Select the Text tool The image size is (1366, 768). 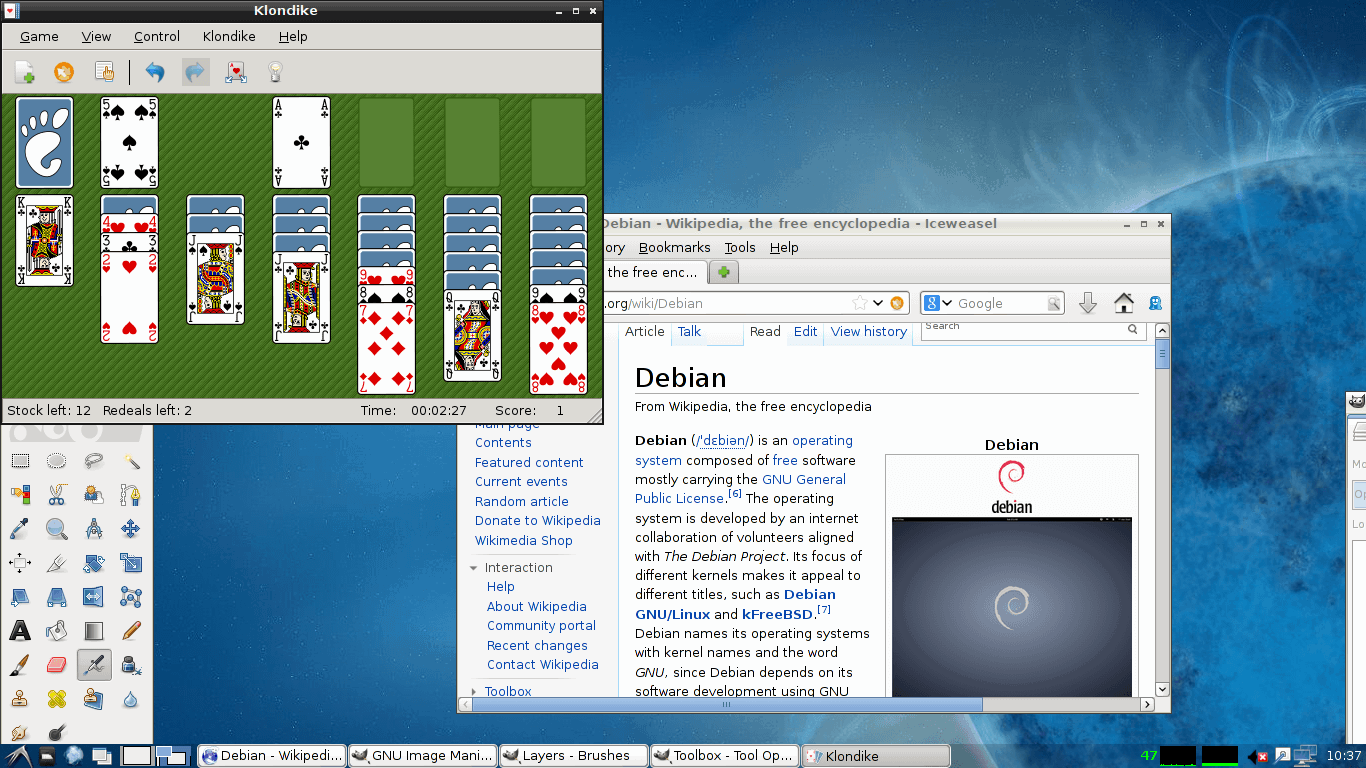coord(20,630)
